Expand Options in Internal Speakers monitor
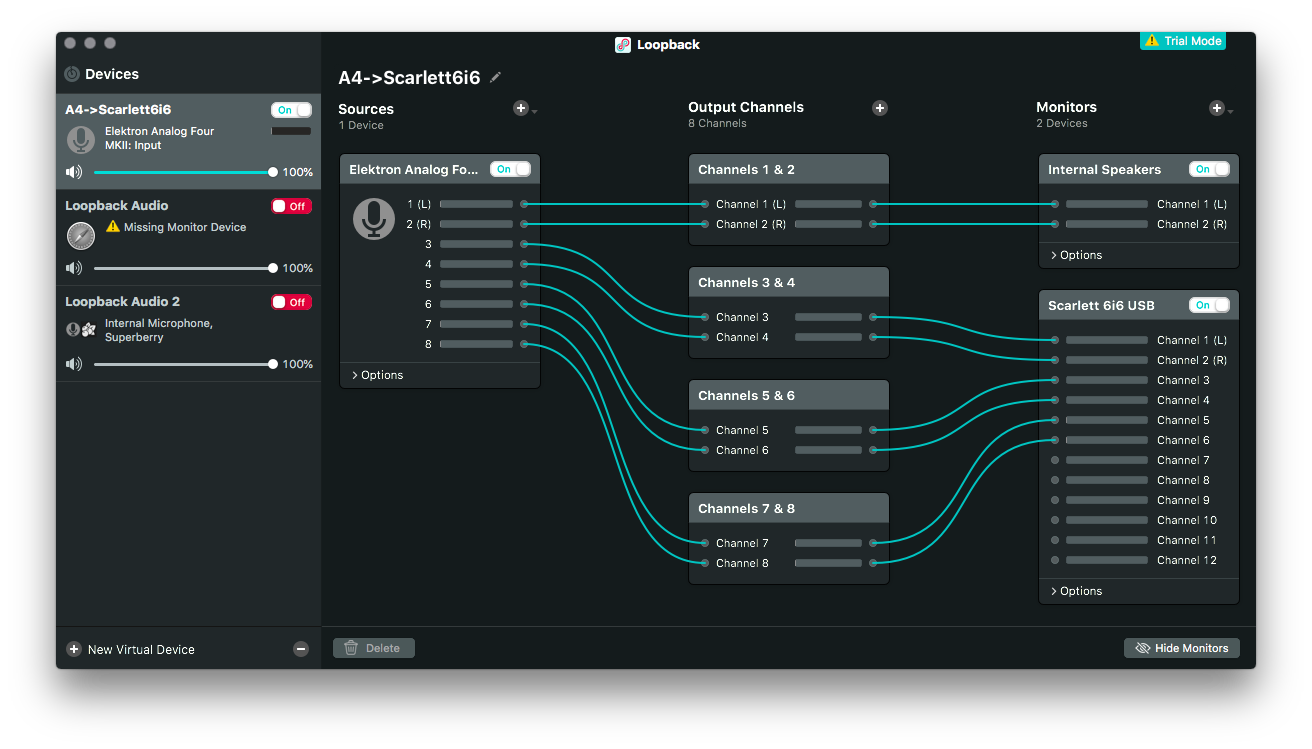Image resolution: width=1312 pixels, height=749 pixels. (x=1076, y=255)
